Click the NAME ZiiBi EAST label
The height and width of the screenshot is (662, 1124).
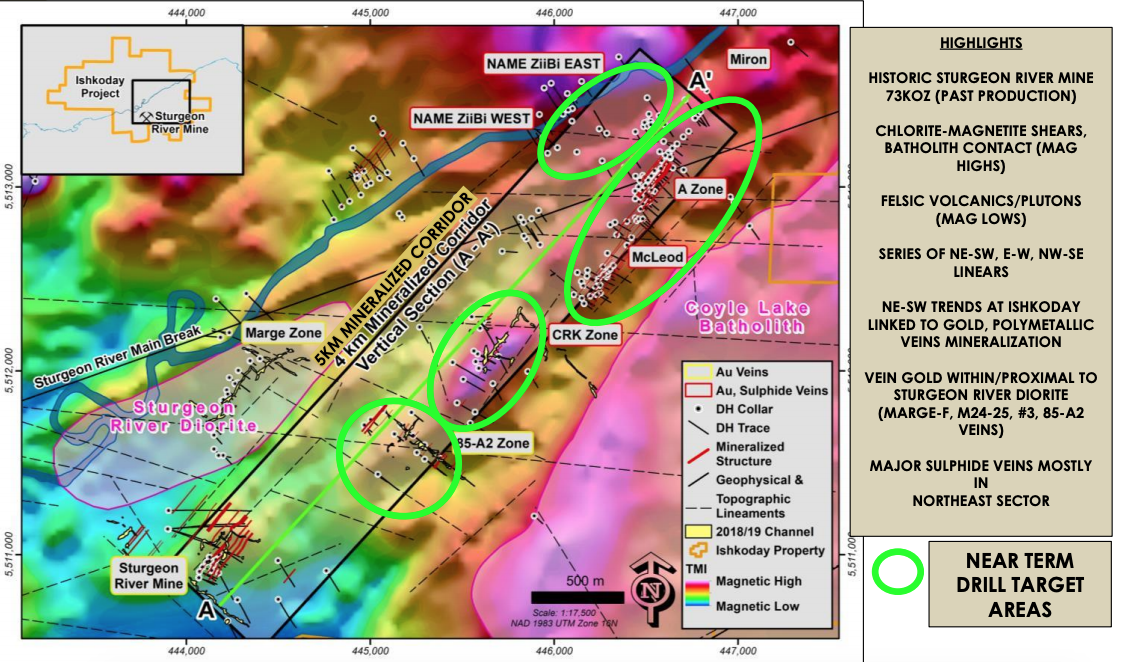click(543, 63)
